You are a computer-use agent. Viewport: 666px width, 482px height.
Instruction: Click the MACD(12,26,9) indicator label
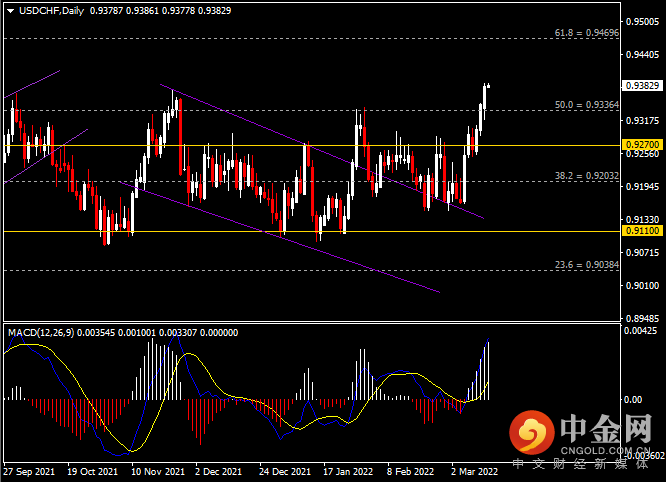(x=41, y=333)
